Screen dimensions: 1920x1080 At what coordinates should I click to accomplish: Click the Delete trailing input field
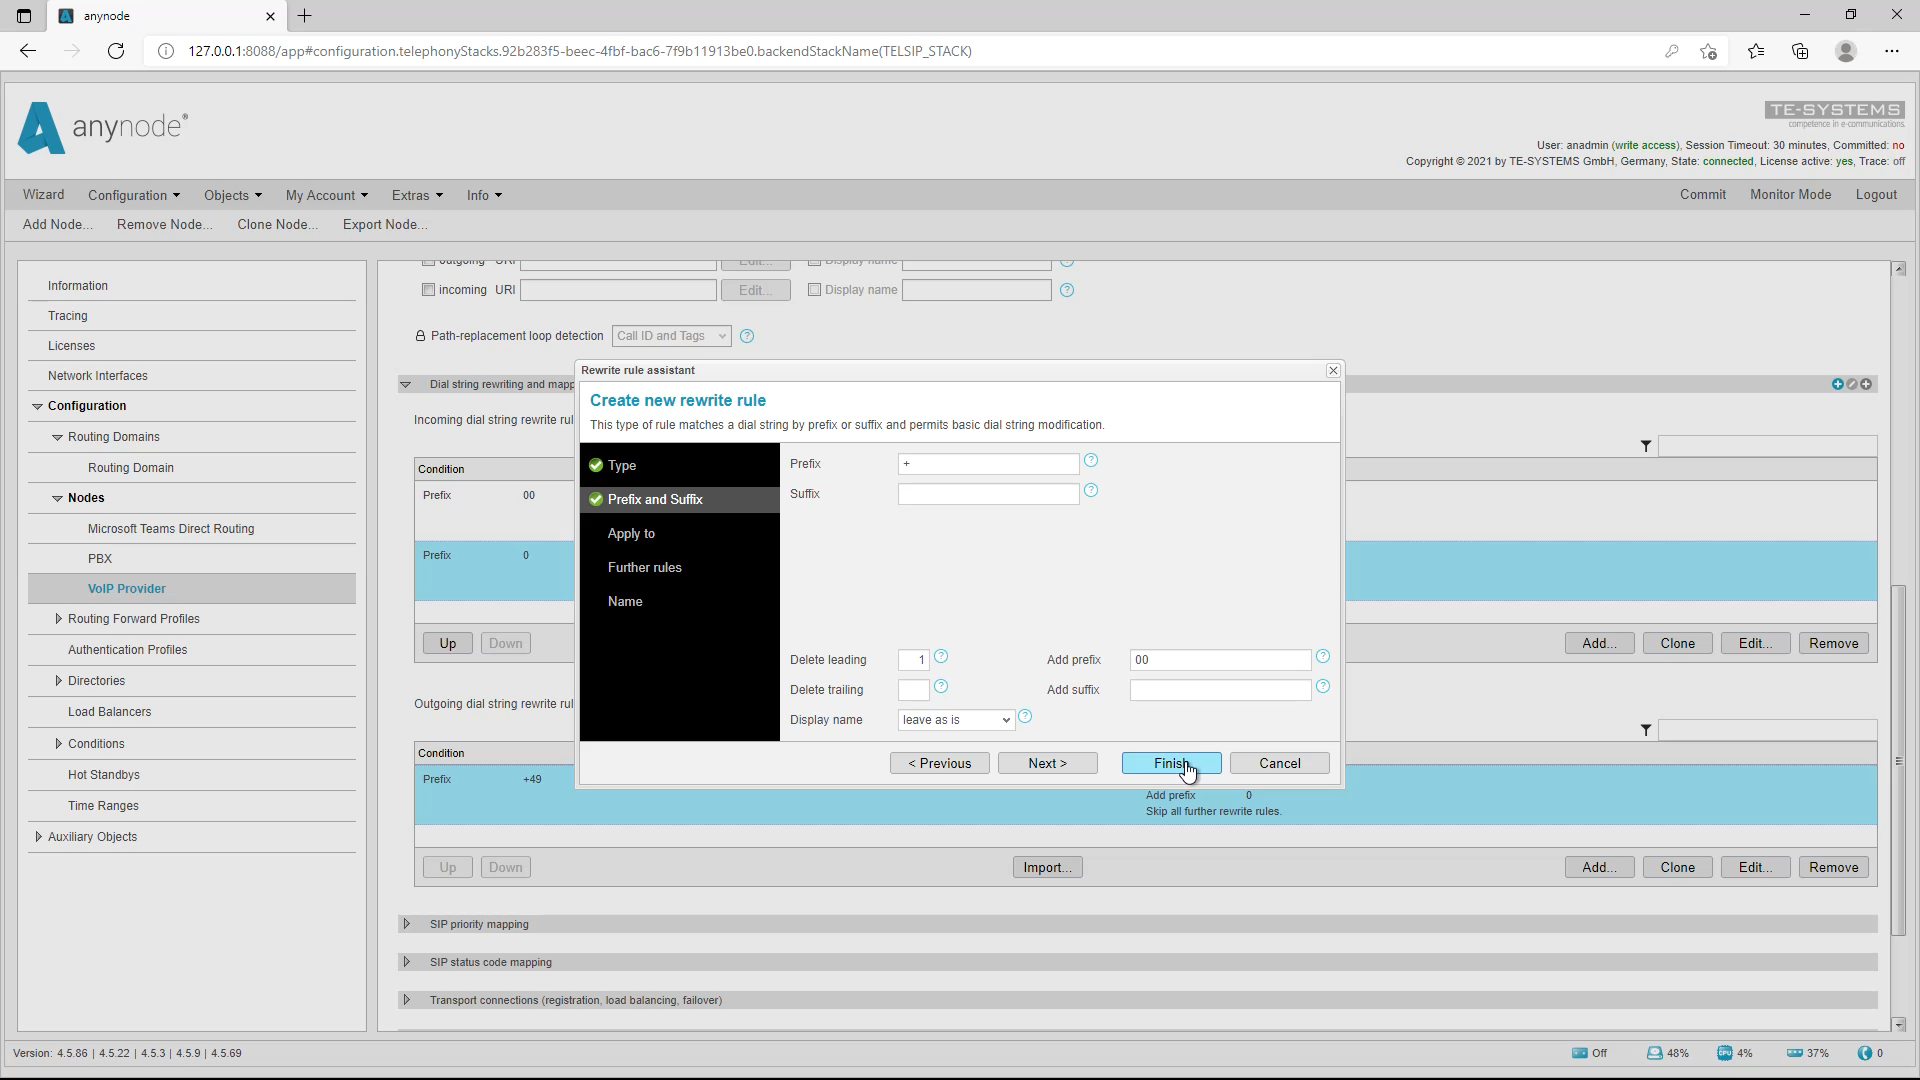[x=913, y=690]
